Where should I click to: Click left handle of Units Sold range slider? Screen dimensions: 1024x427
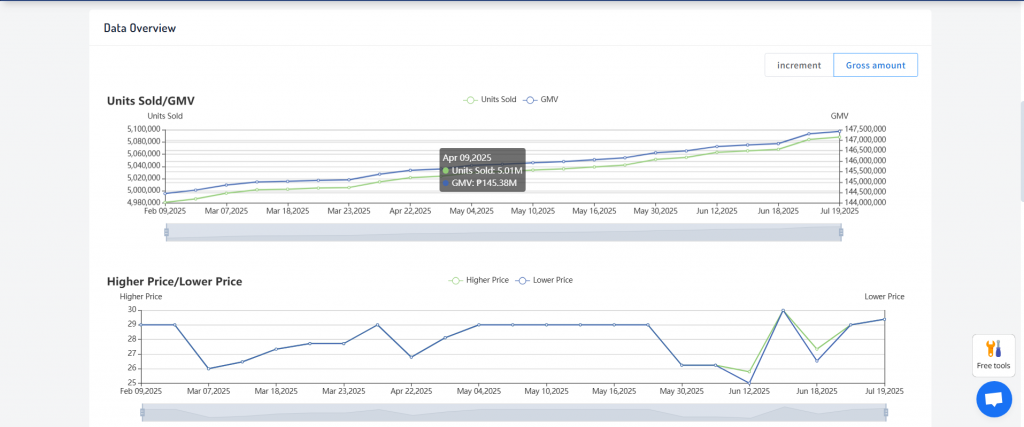click(x=167, y=232)
